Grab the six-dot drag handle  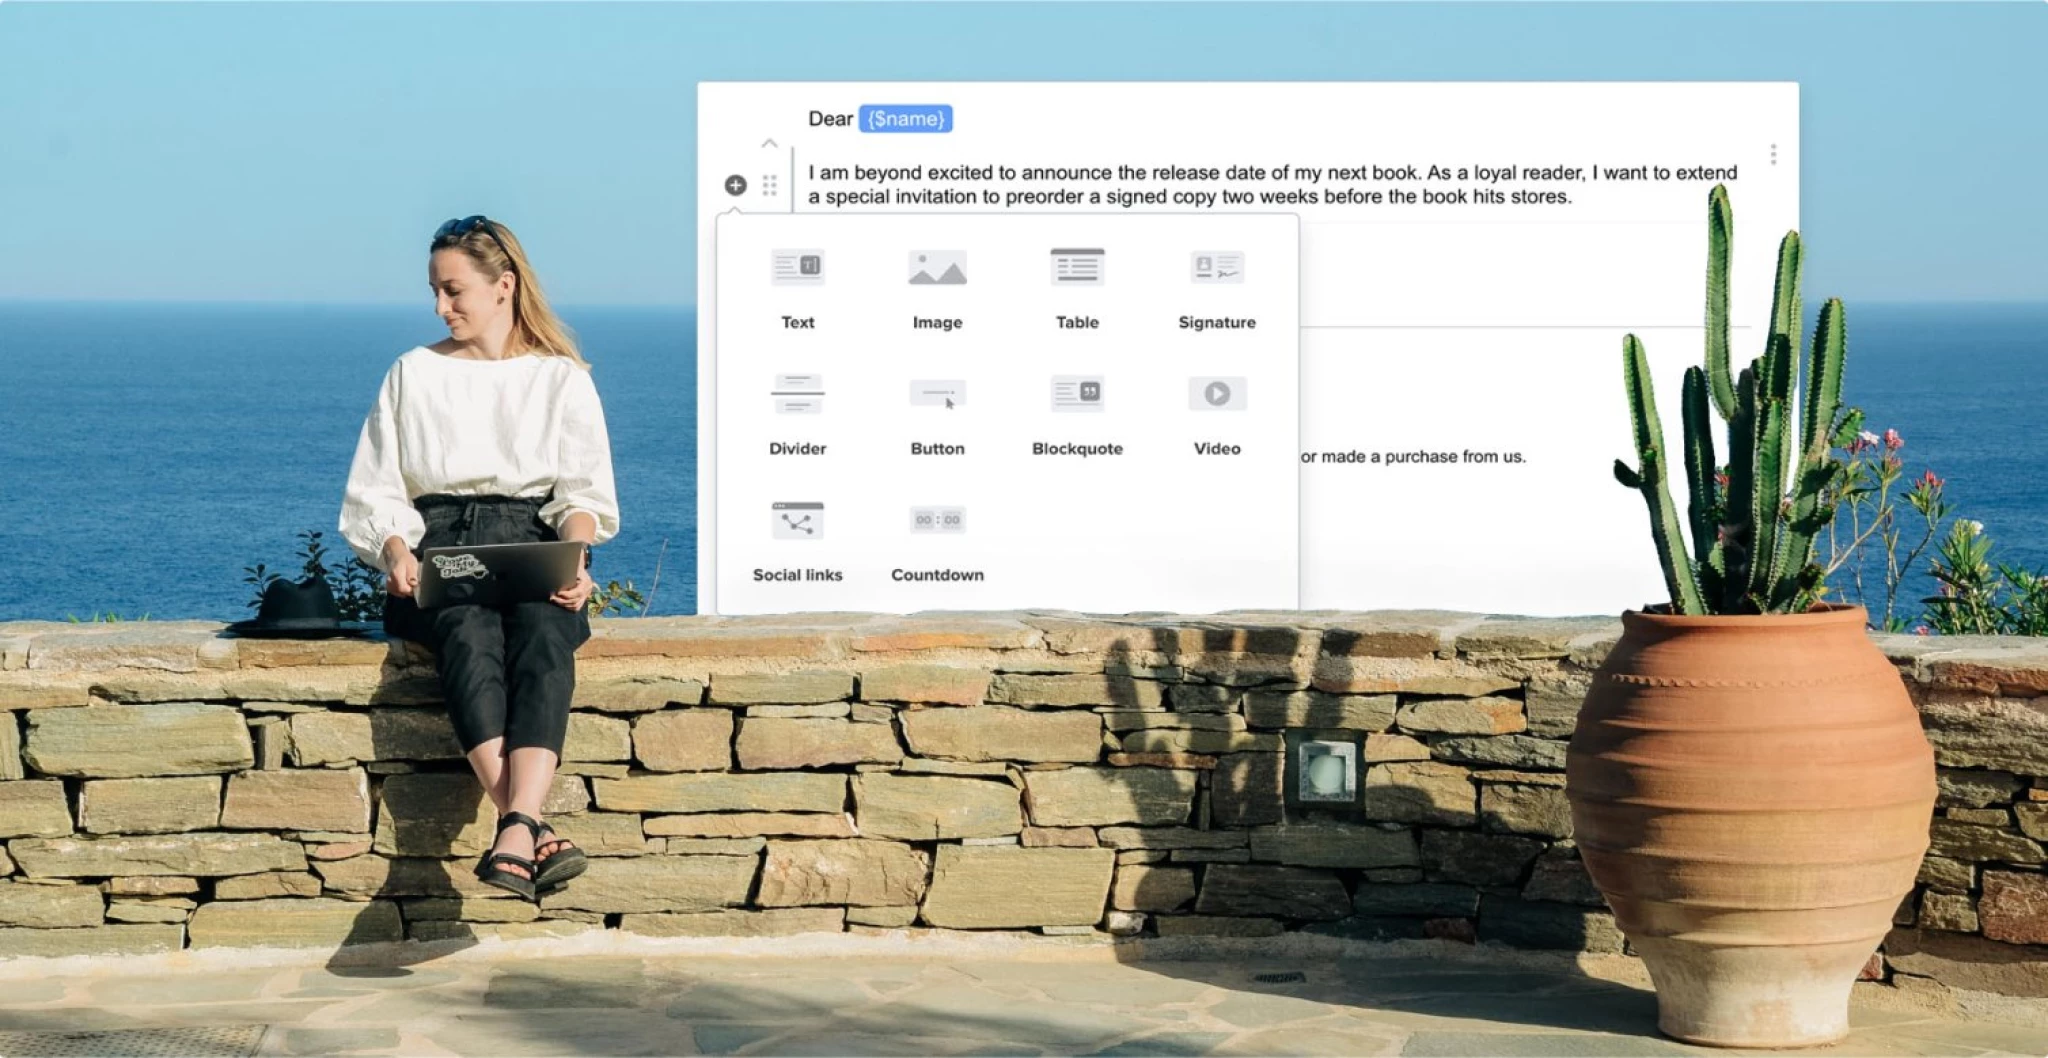769,185
